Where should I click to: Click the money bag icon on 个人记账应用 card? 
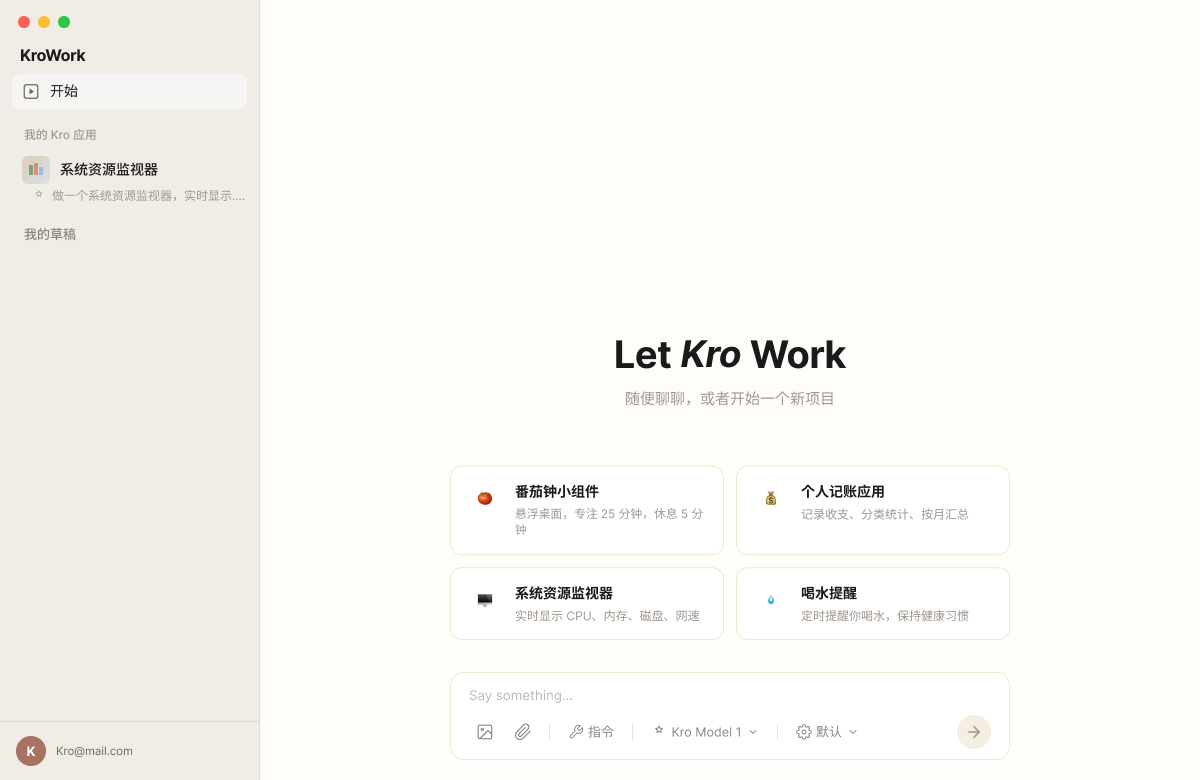770,497
